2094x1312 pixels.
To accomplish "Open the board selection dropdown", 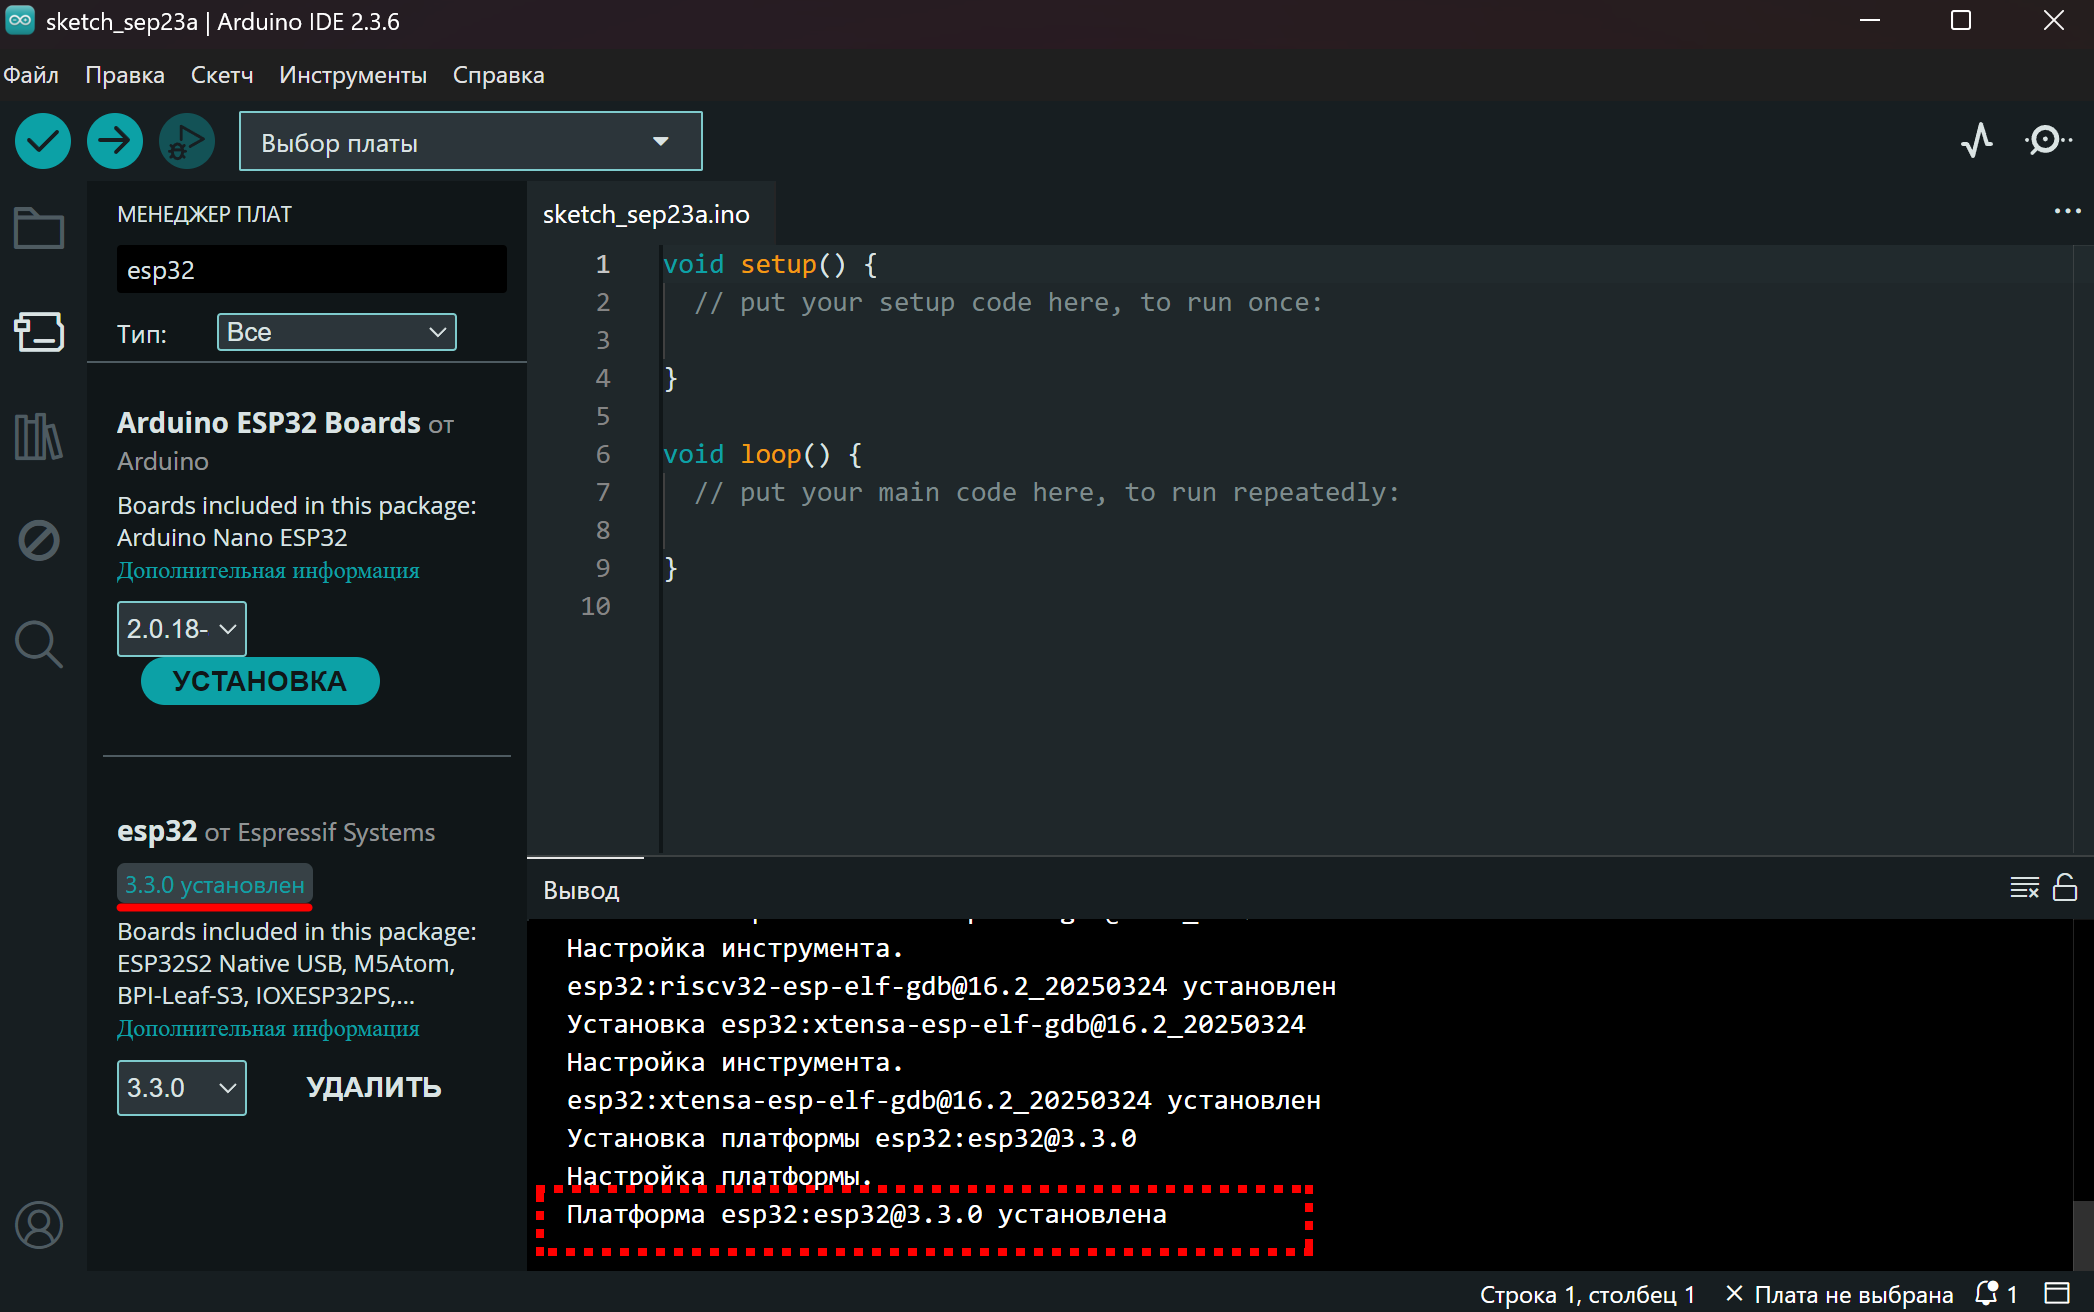I will [x=470, y=142].
